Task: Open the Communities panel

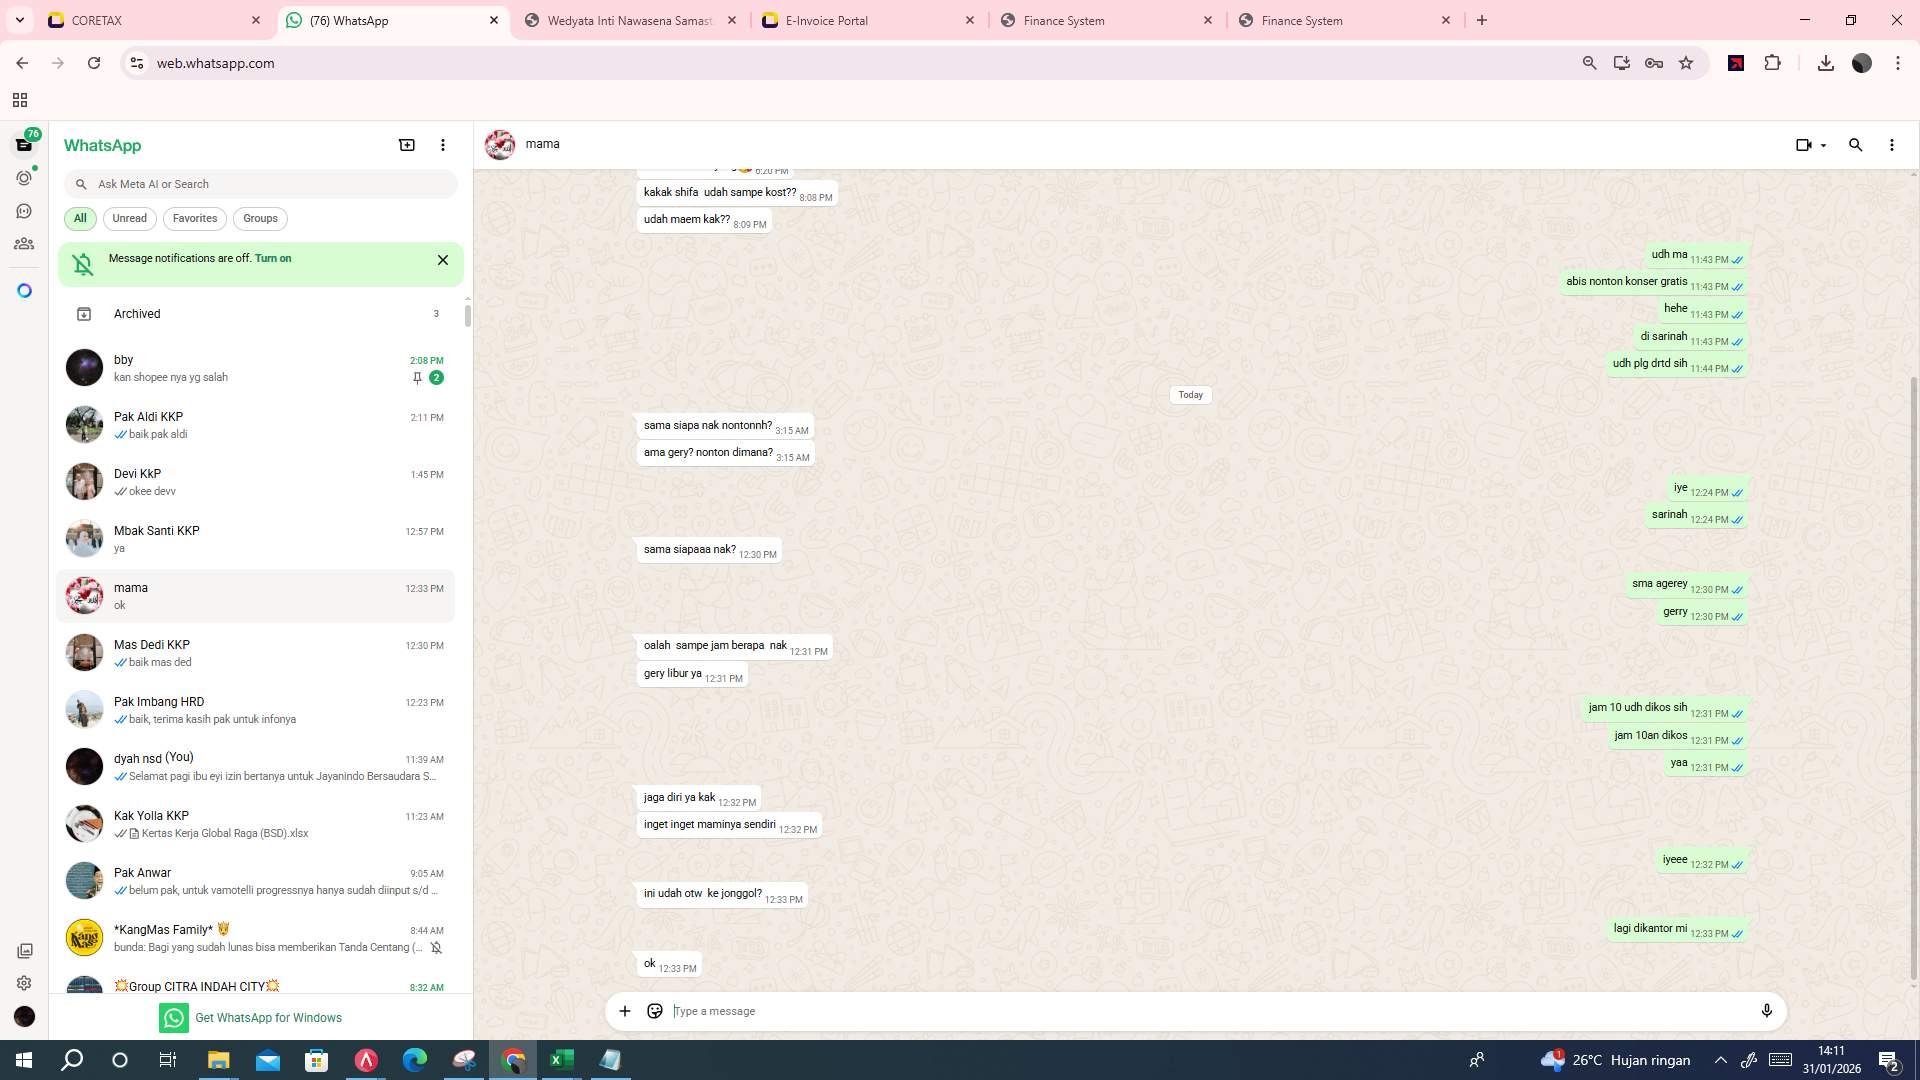Action: (x=24, y=243)
